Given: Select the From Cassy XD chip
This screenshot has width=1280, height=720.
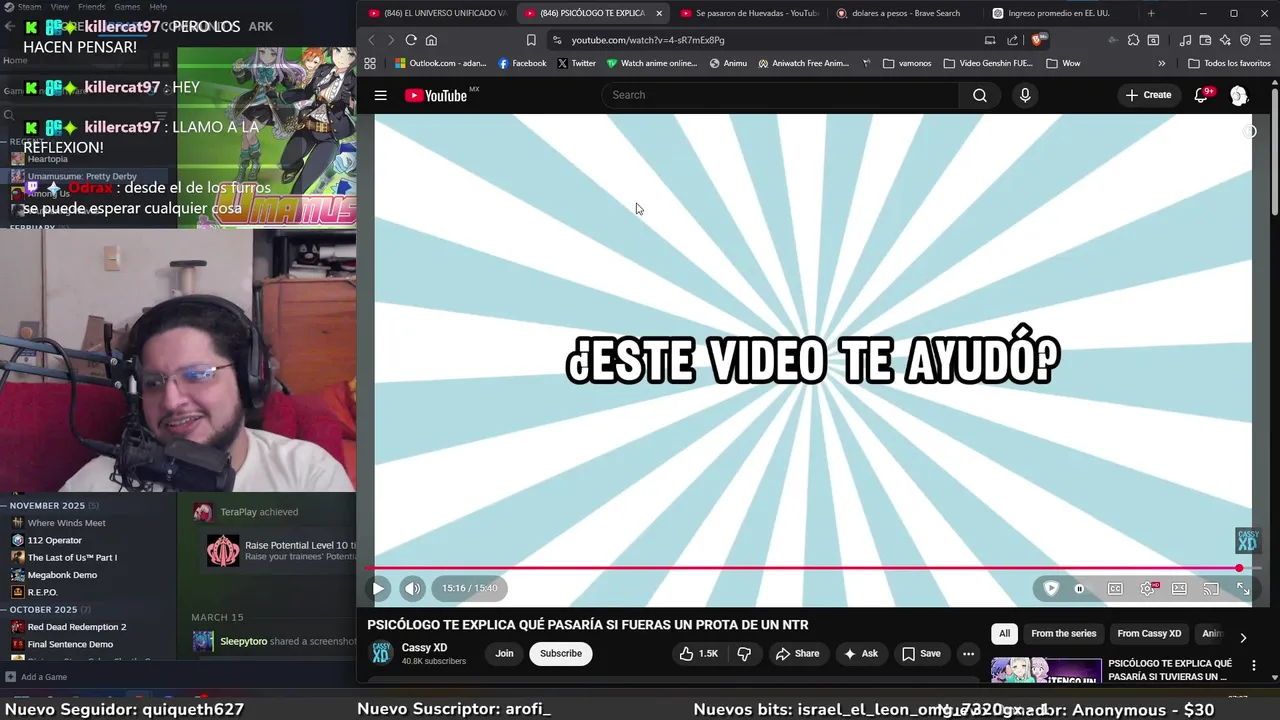Looking at the screenshot, I should (x=1149, y=634).
